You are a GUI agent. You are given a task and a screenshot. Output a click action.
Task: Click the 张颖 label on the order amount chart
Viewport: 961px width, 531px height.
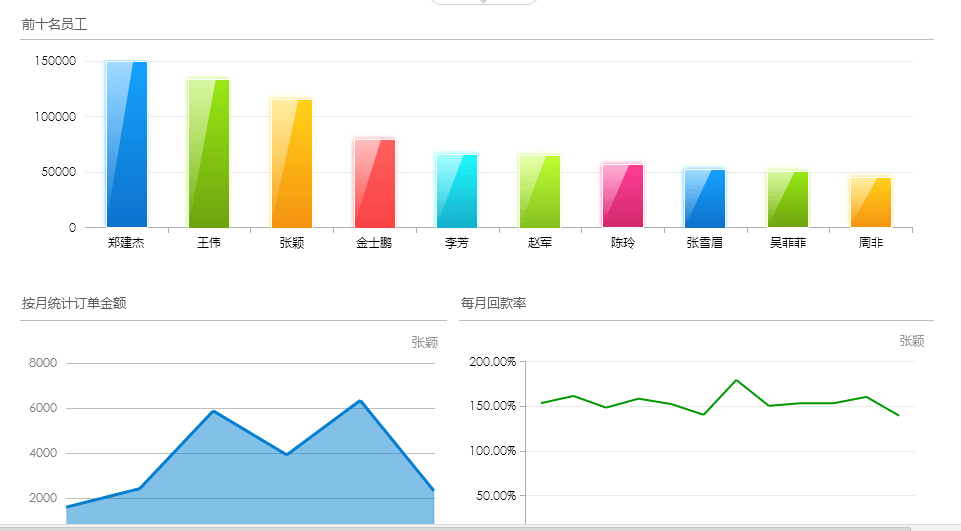coord(424,342)
